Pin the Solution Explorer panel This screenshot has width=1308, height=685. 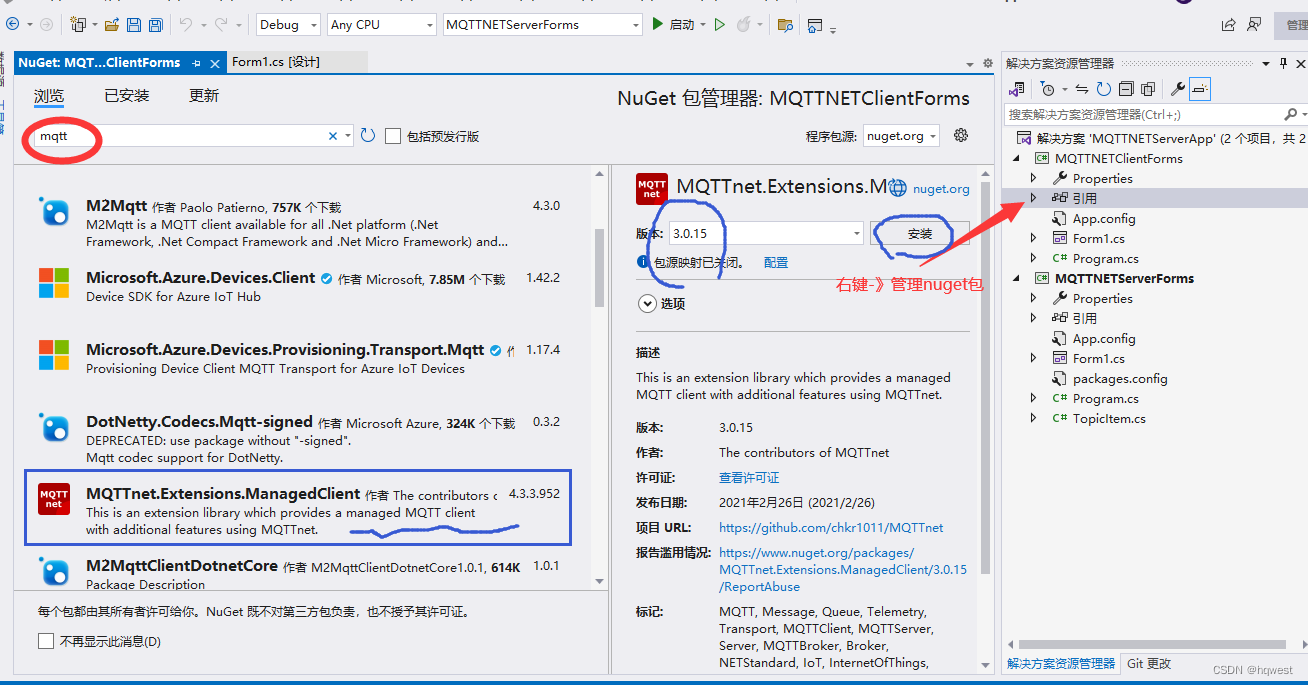pos(1284,63)
